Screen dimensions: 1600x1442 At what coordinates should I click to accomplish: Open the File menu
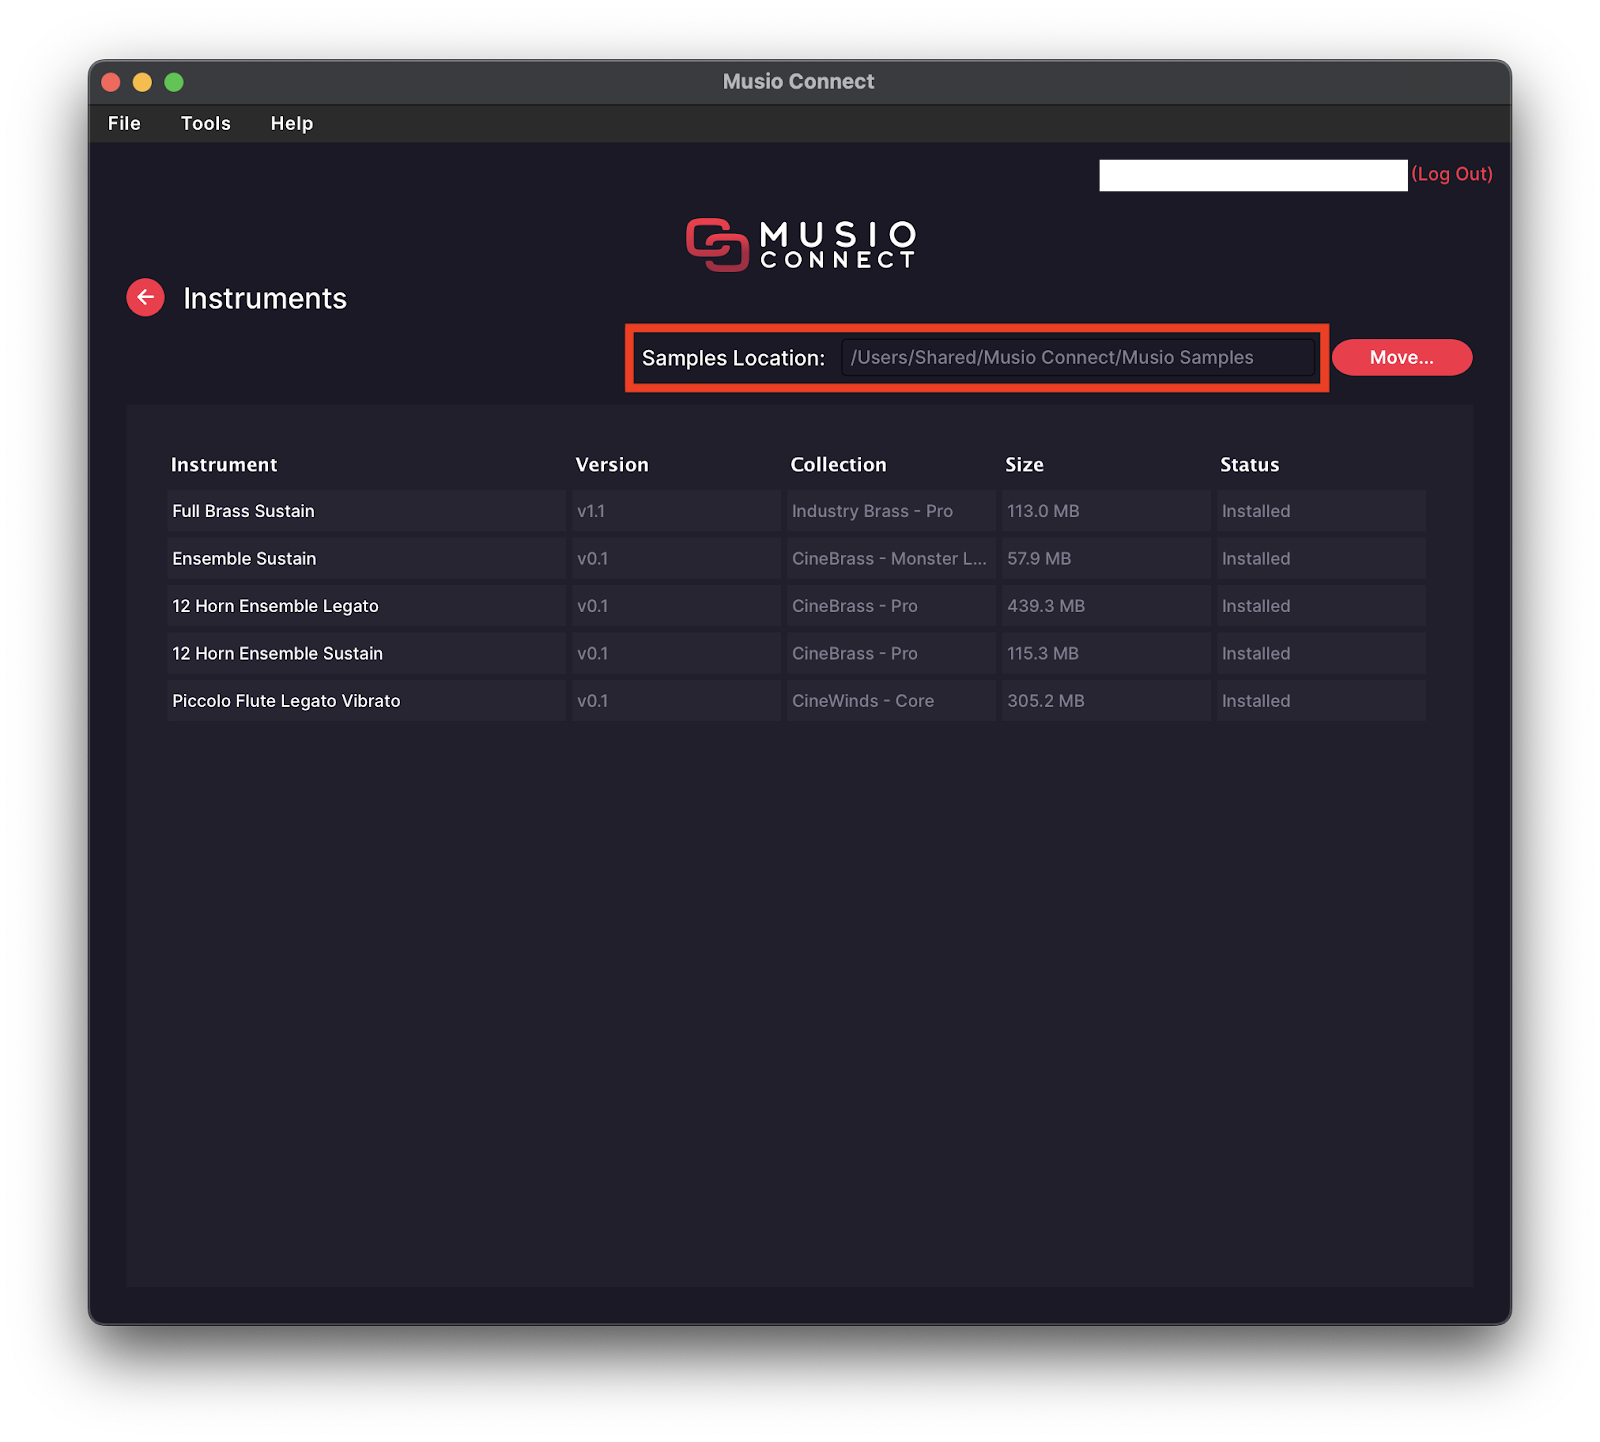(124, 123)
